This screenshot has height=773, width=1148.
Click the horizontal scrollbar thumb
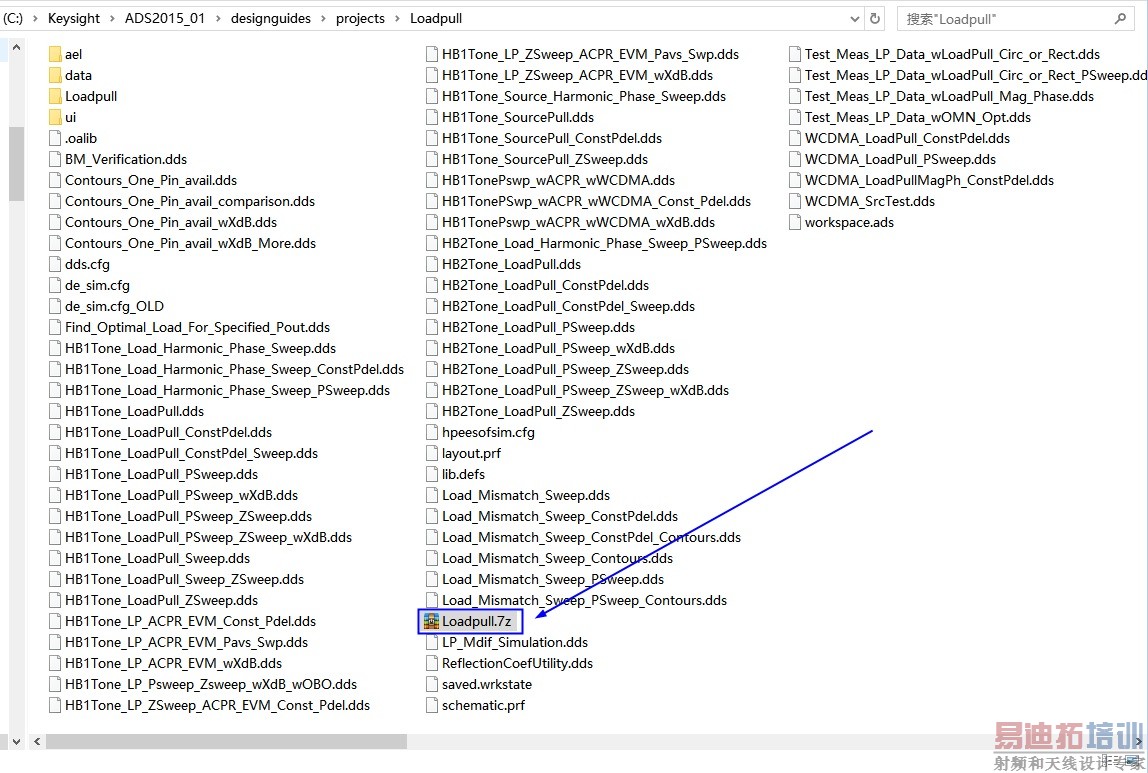point(226,742)
